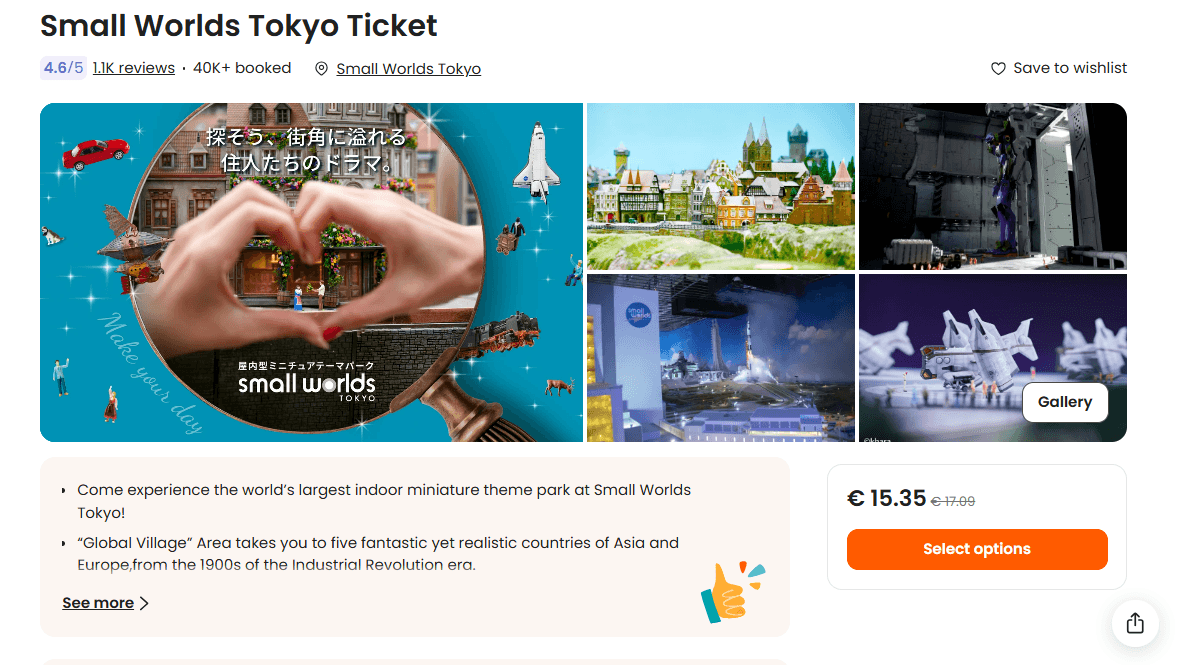Image resolution: width=1193 pixels, height=665 pixels.
Task: View the dark Evangelion hangar photo
Action: click(992, 186)
